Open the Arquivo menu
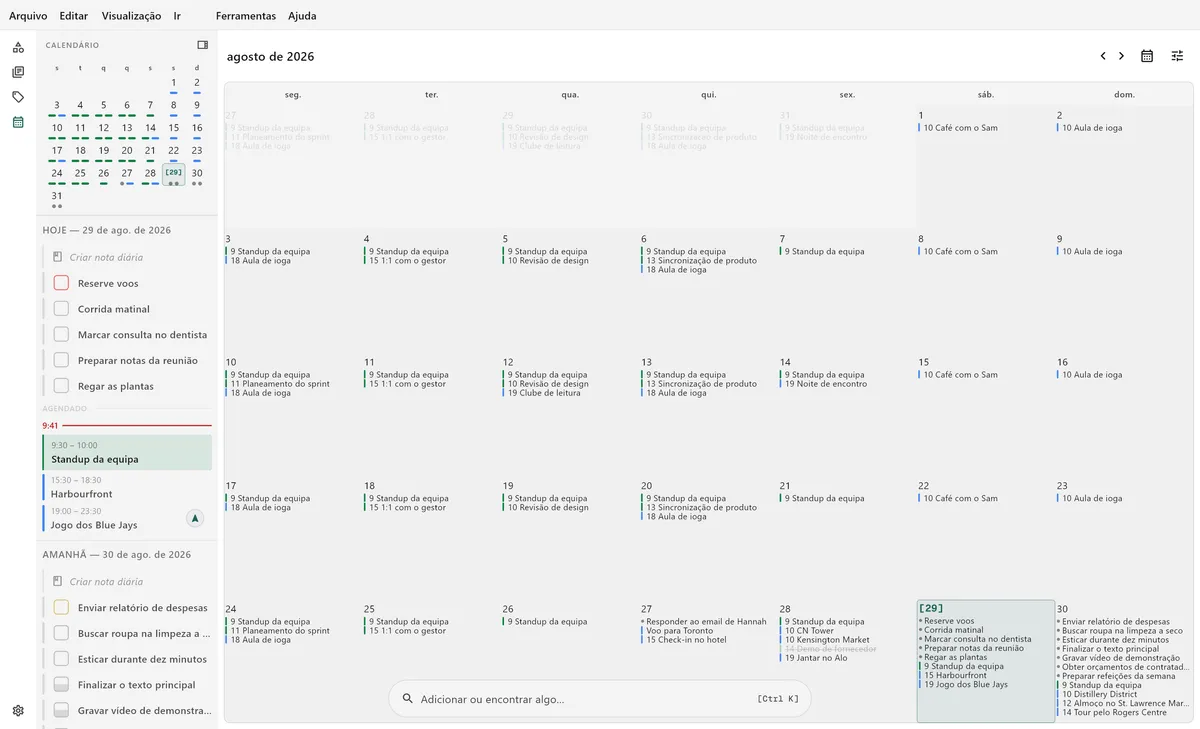 pyautogui.click(x=28, y=16)
